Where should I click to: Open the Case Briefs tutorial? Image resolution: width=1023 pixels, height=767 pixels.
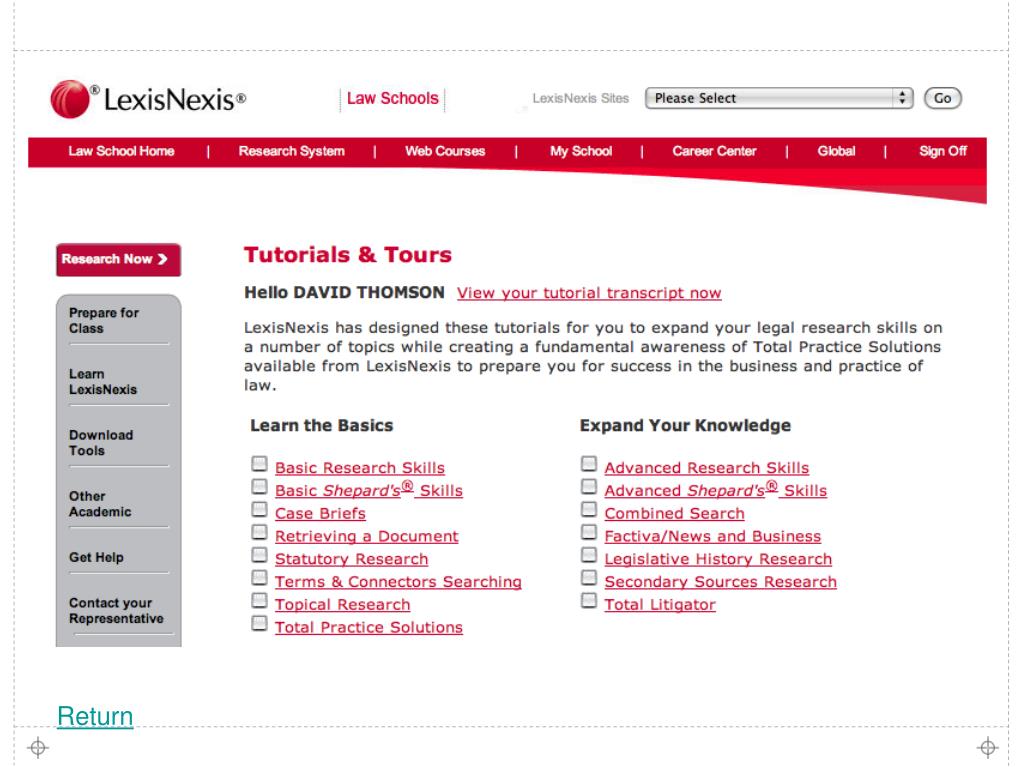pos(320,513)
